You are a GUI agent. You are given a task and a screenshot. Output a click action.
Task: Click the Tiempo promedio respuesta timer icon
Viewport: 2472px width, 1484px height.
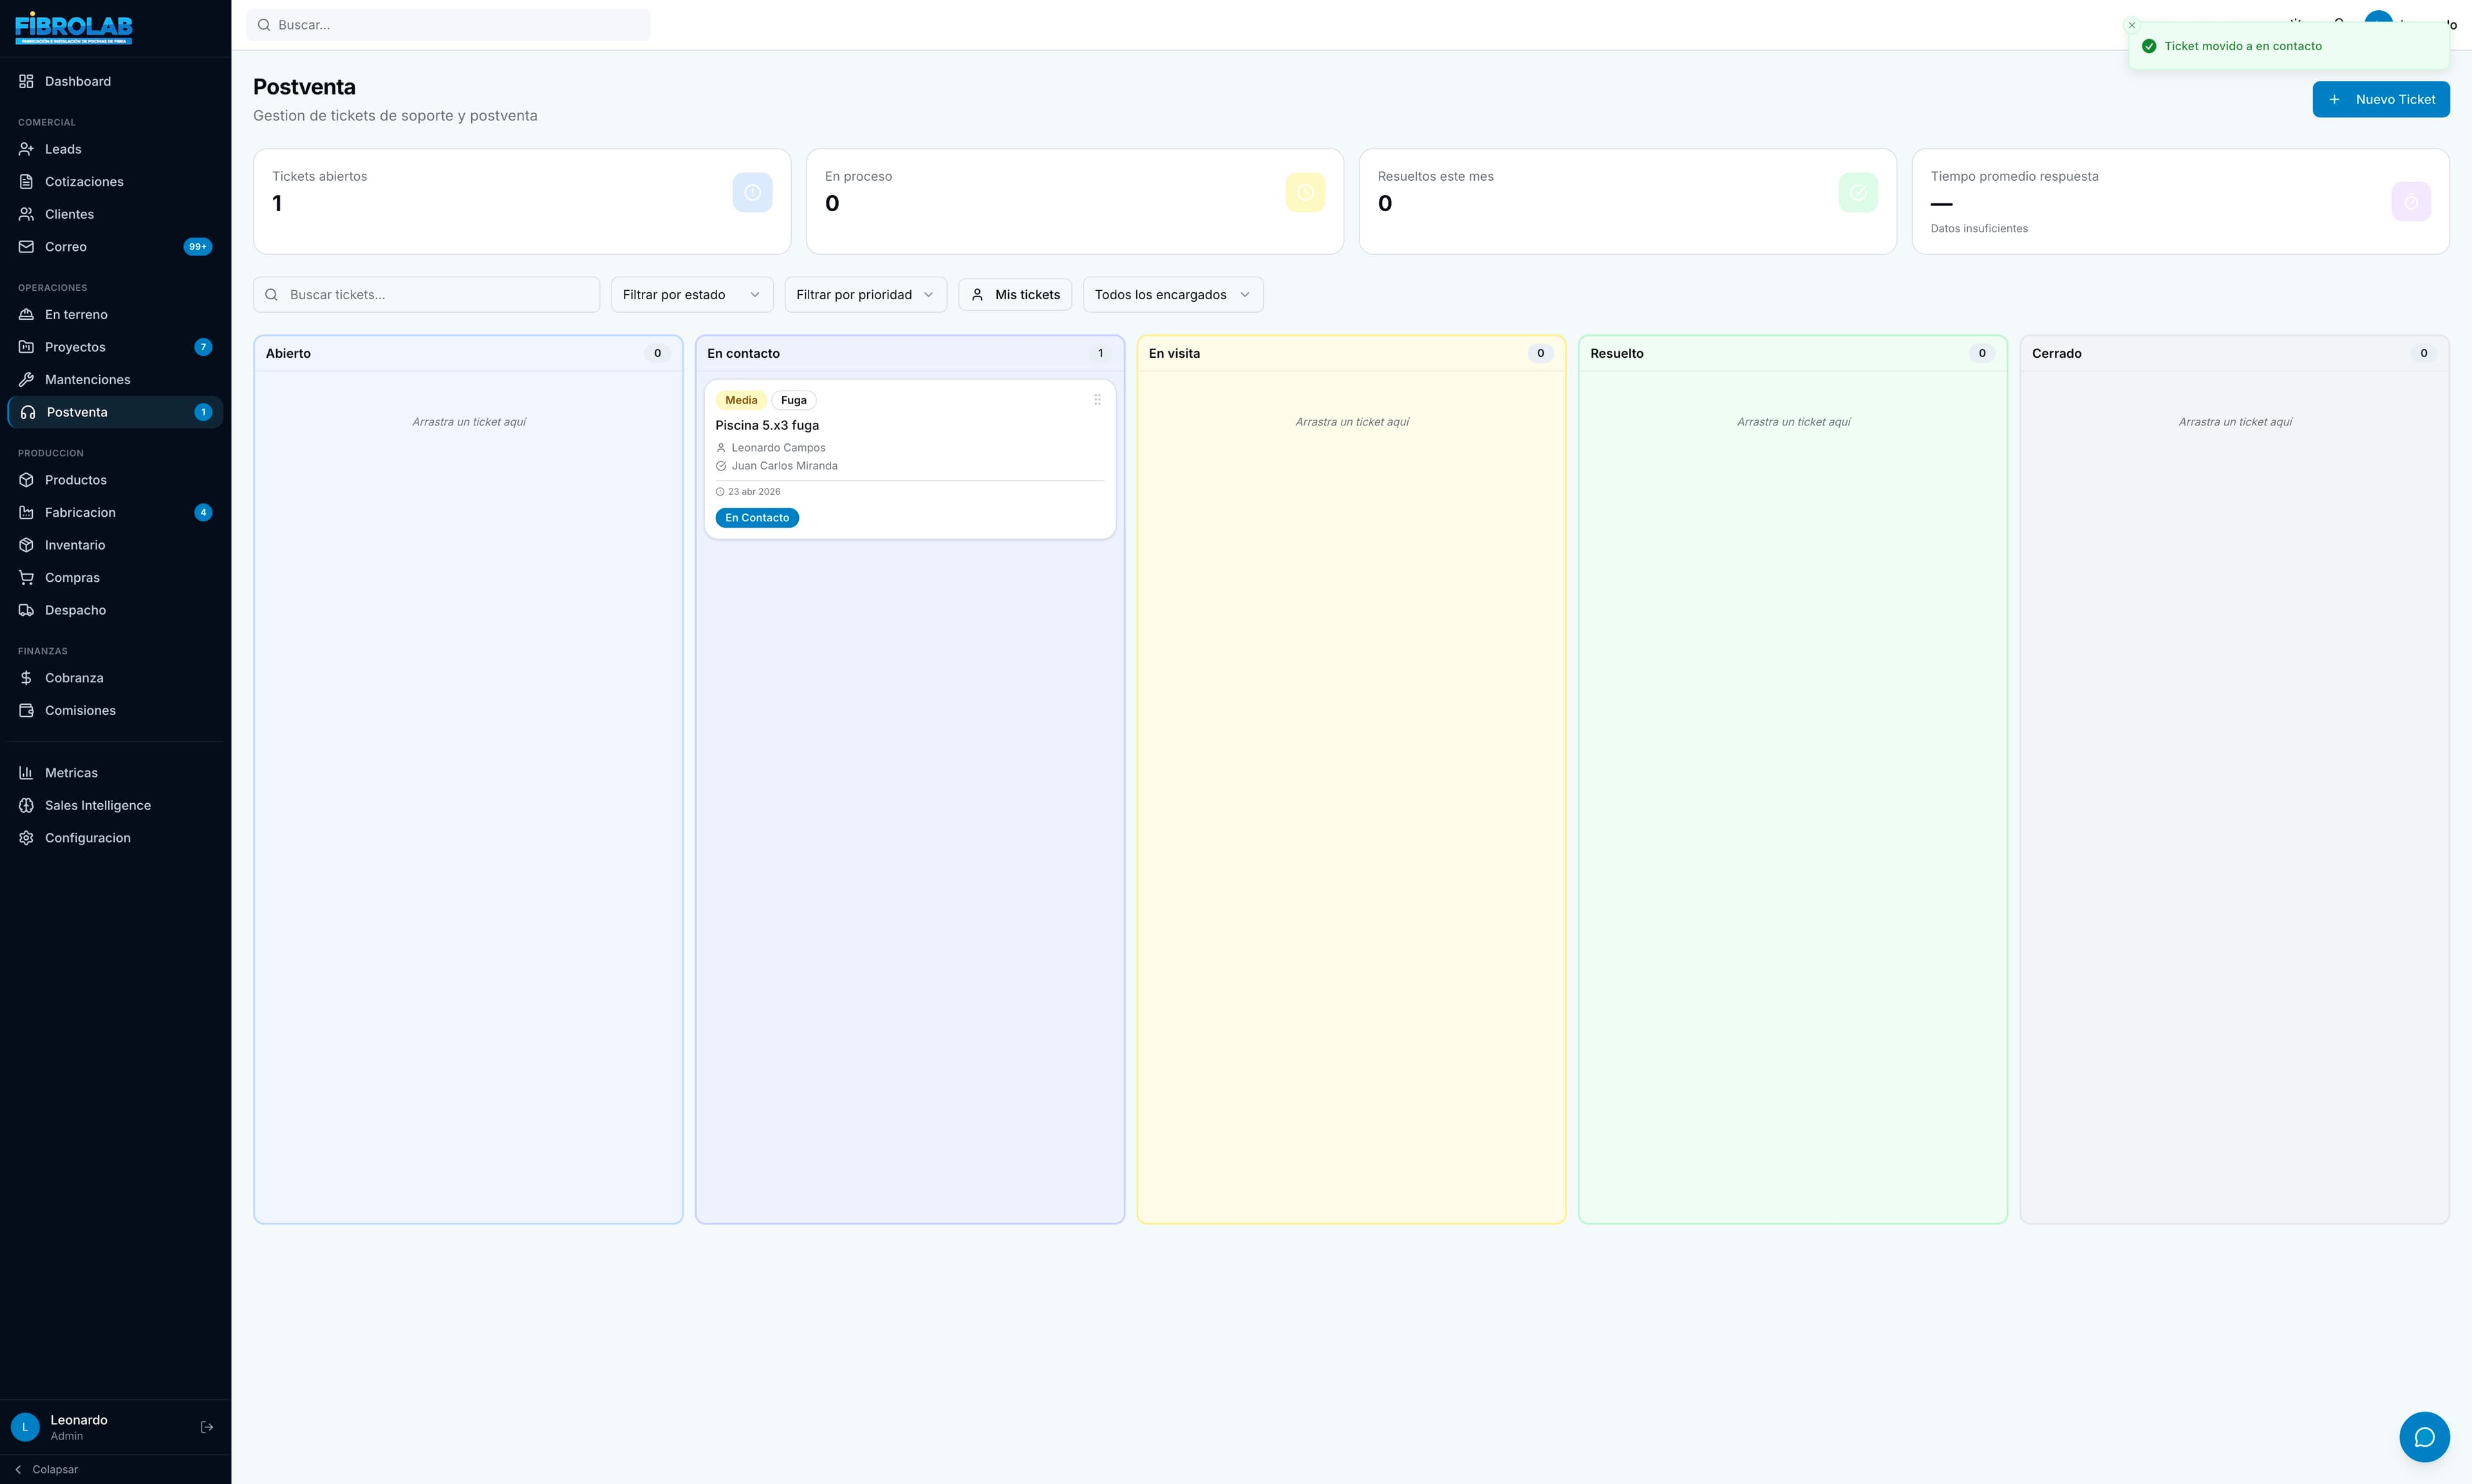(x=2411, y=202)
